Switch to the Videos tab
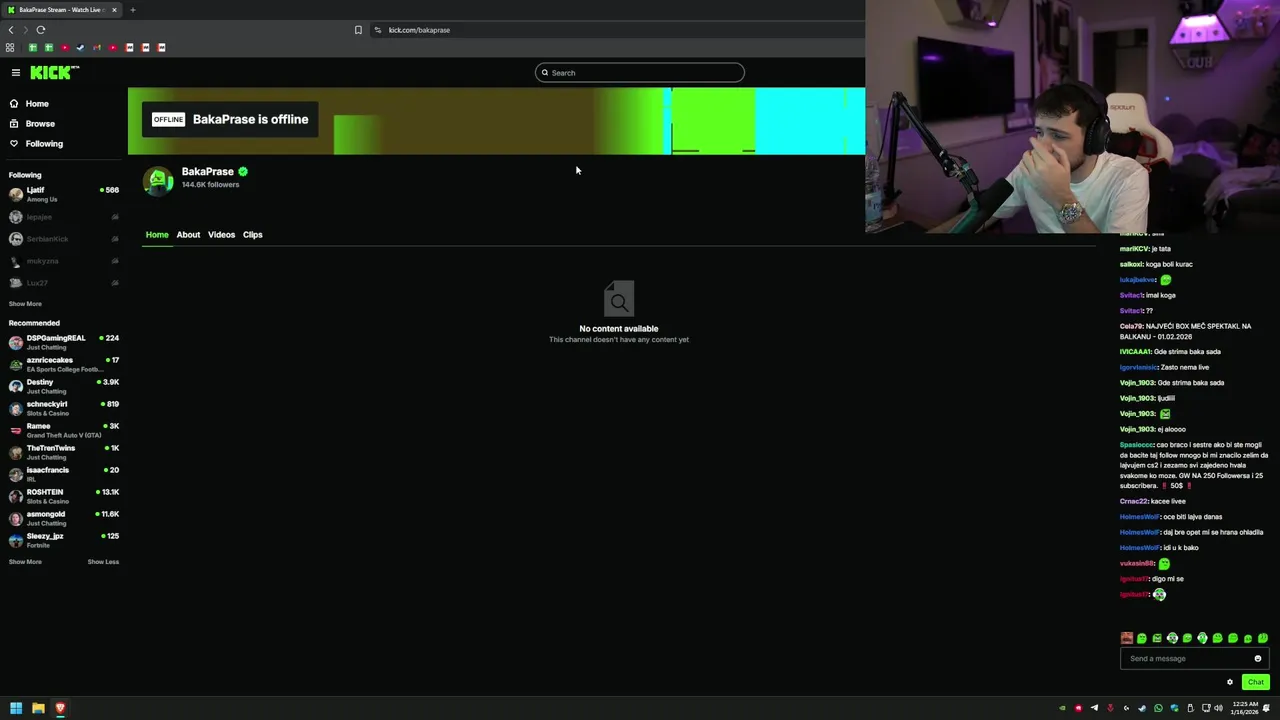 pyautogui.click(x=221, y=235)
